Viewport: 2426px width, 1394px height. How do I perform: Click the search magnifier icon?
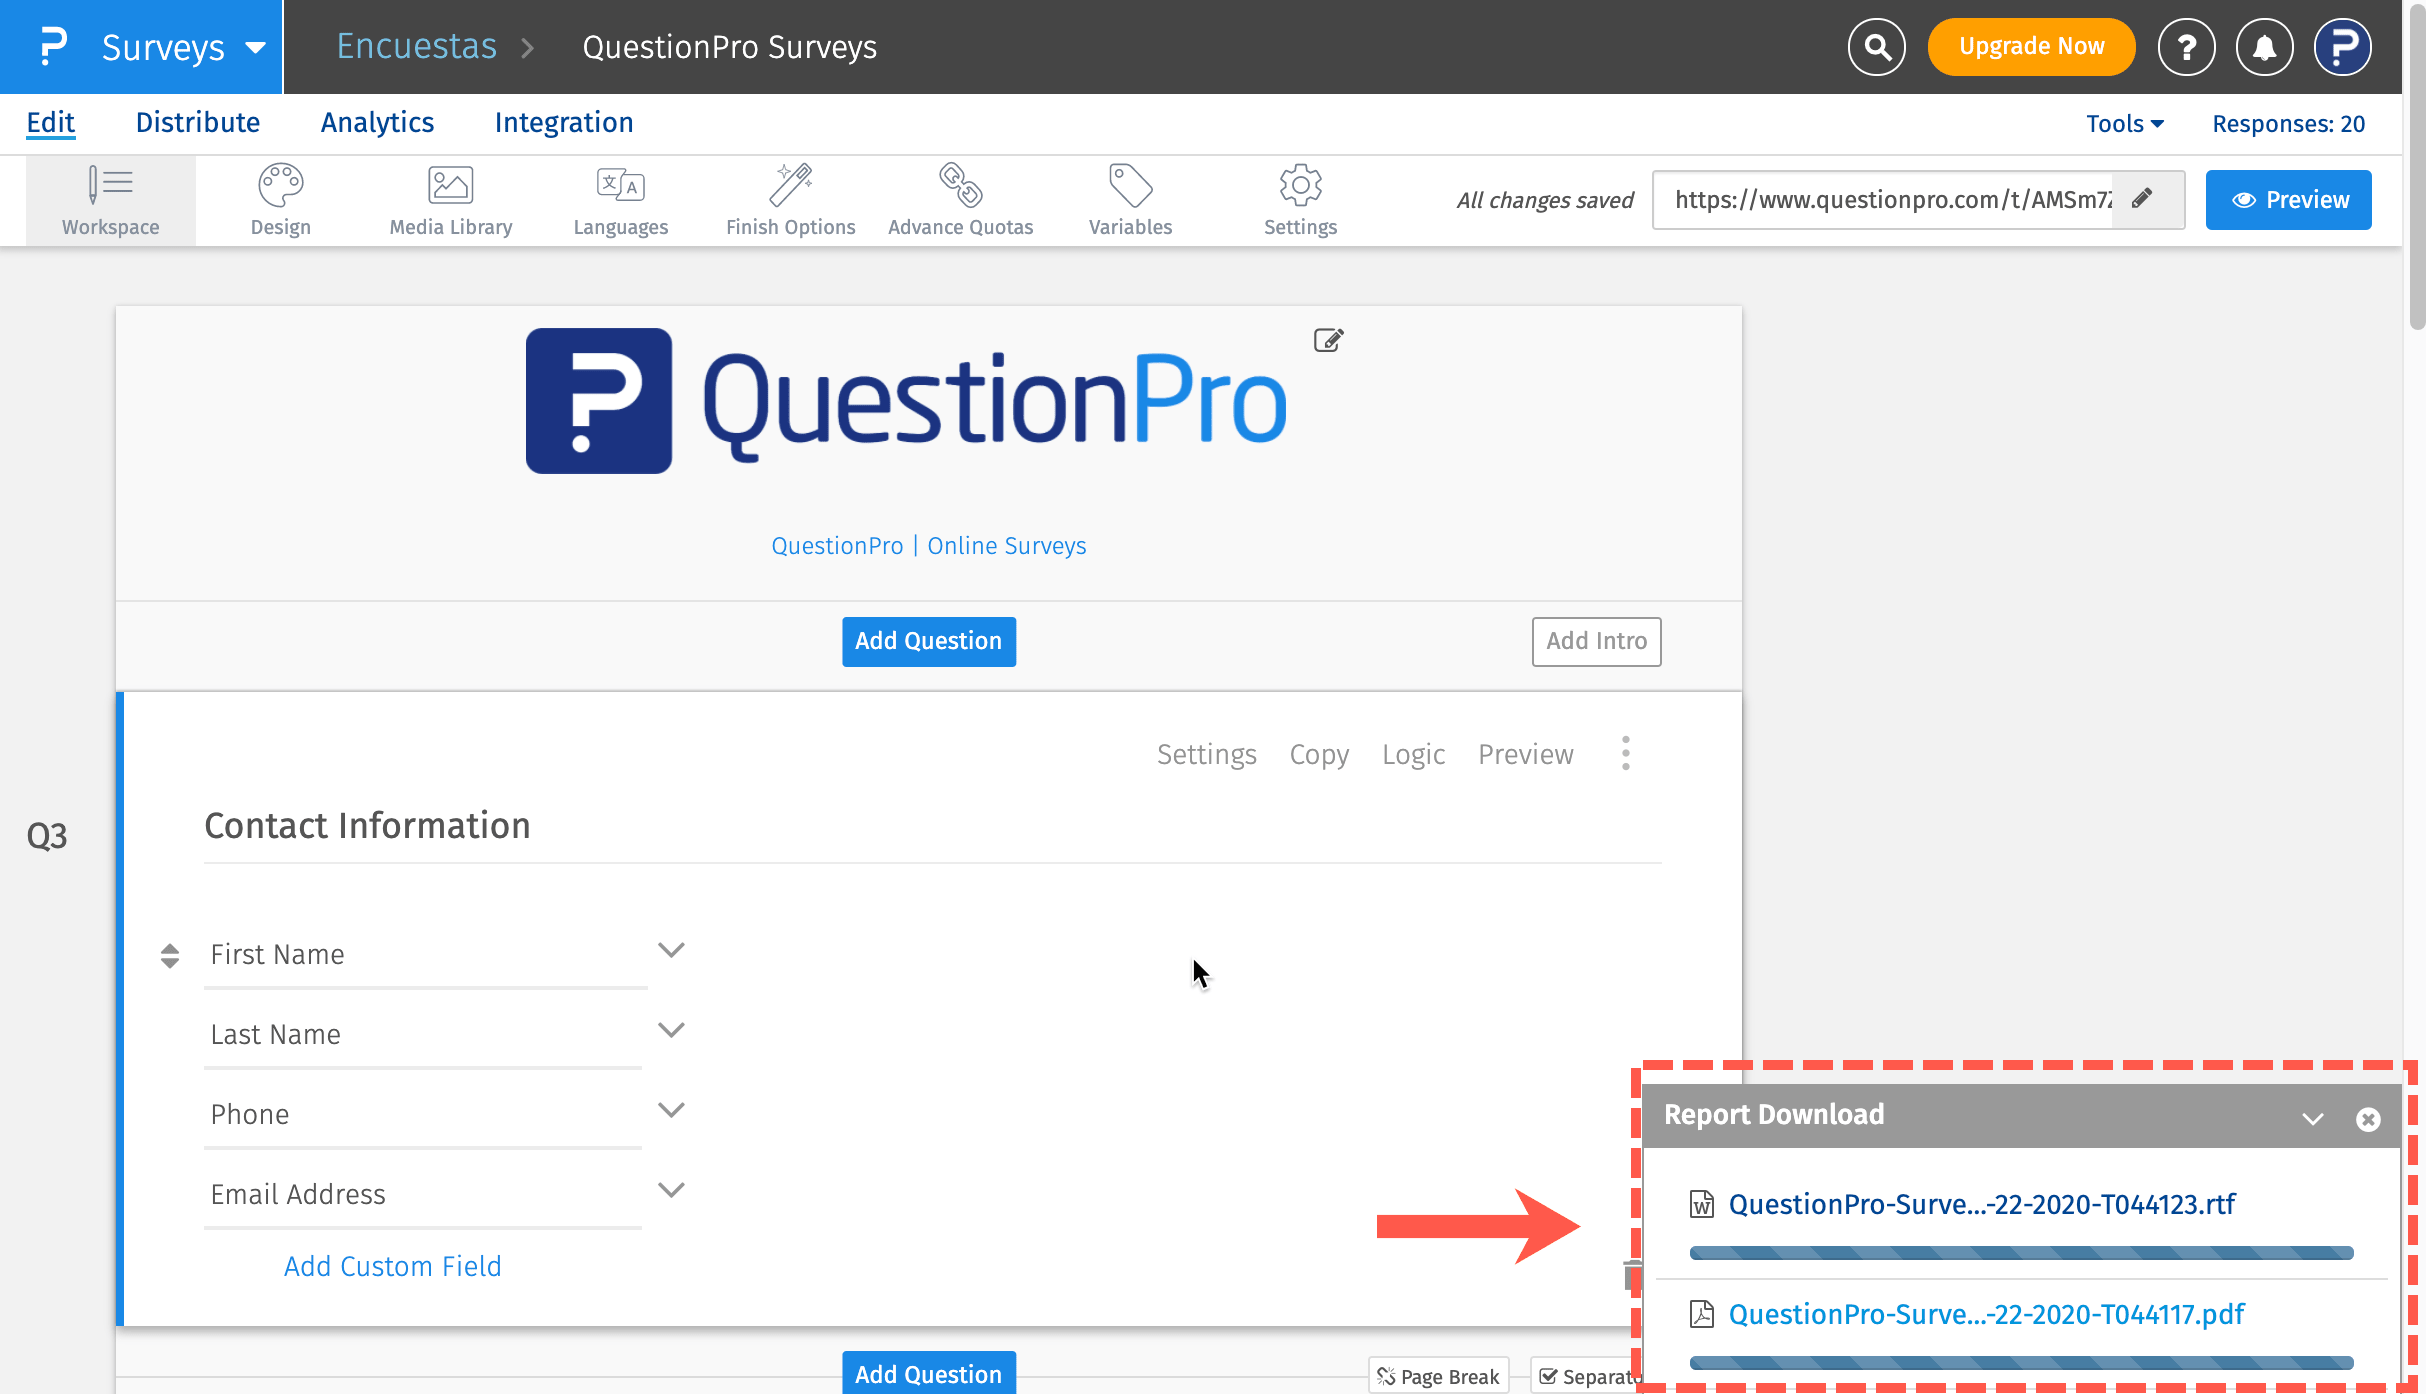click(1876, 47)
